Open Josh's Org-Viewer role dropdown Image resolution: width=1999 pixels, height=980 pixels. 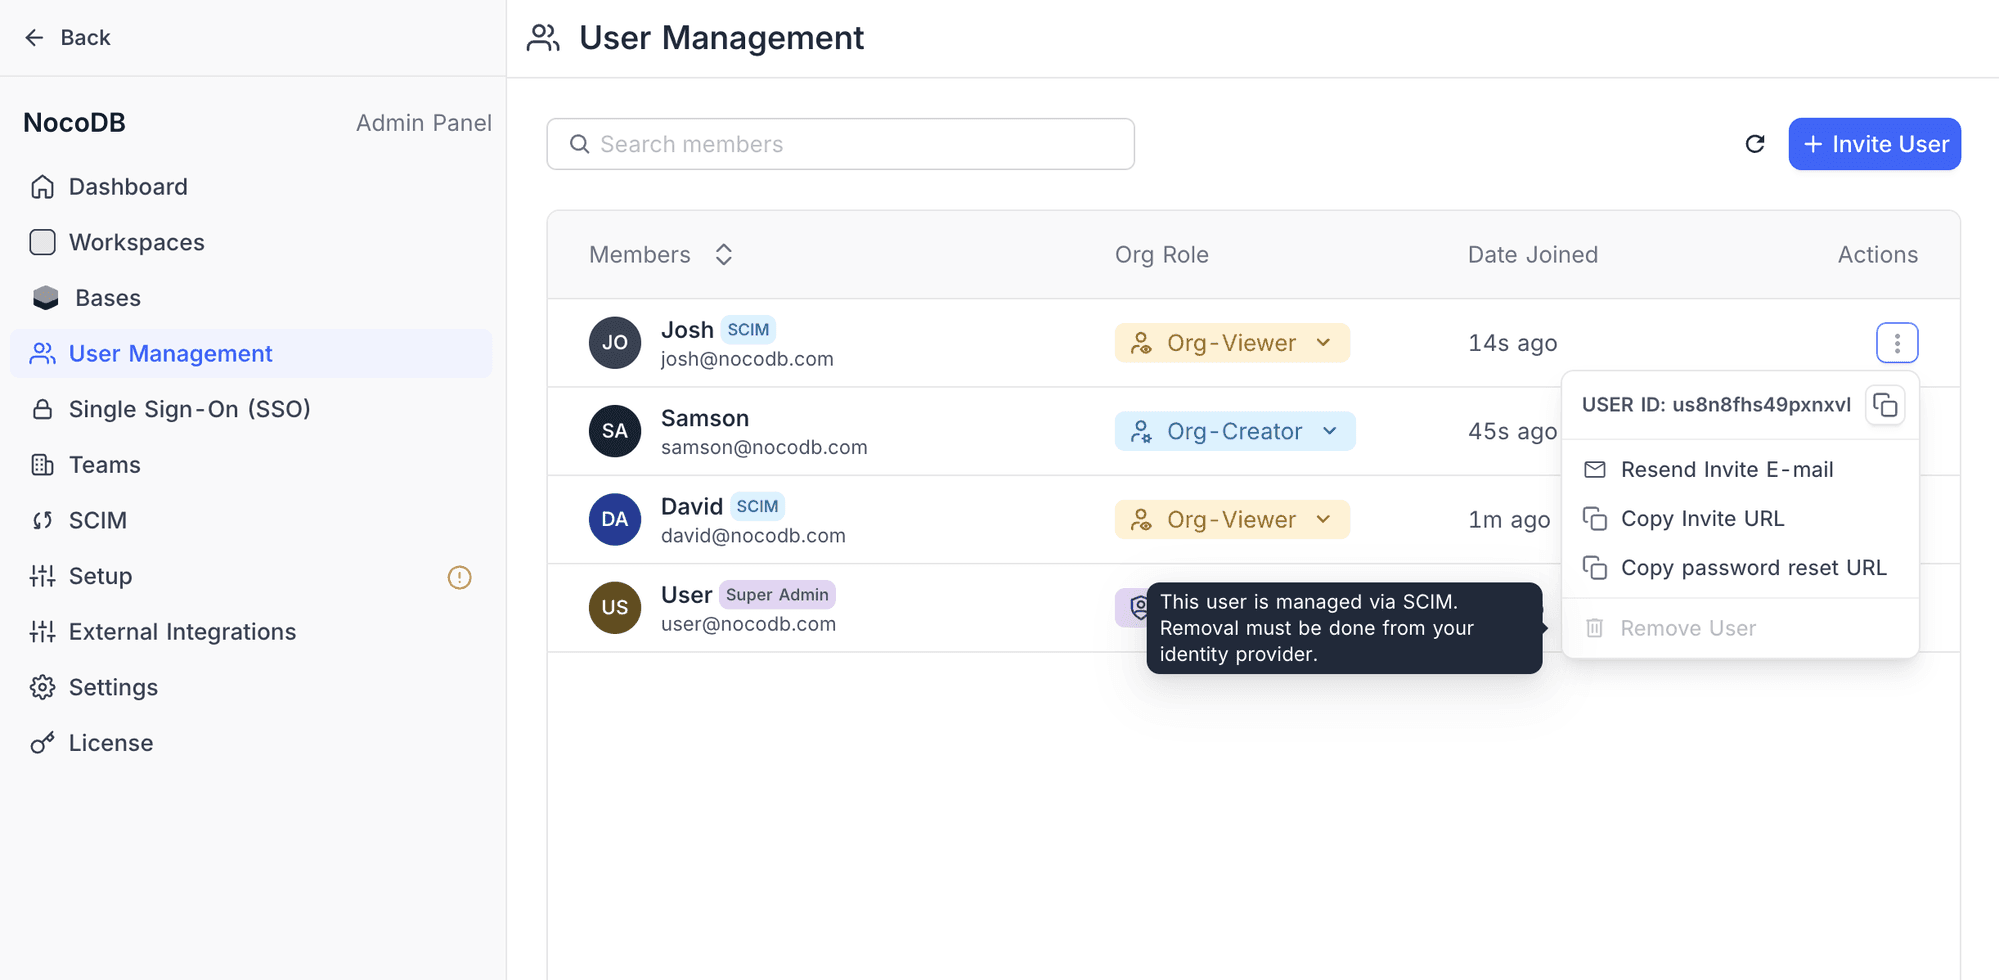tap(1232, 342)
